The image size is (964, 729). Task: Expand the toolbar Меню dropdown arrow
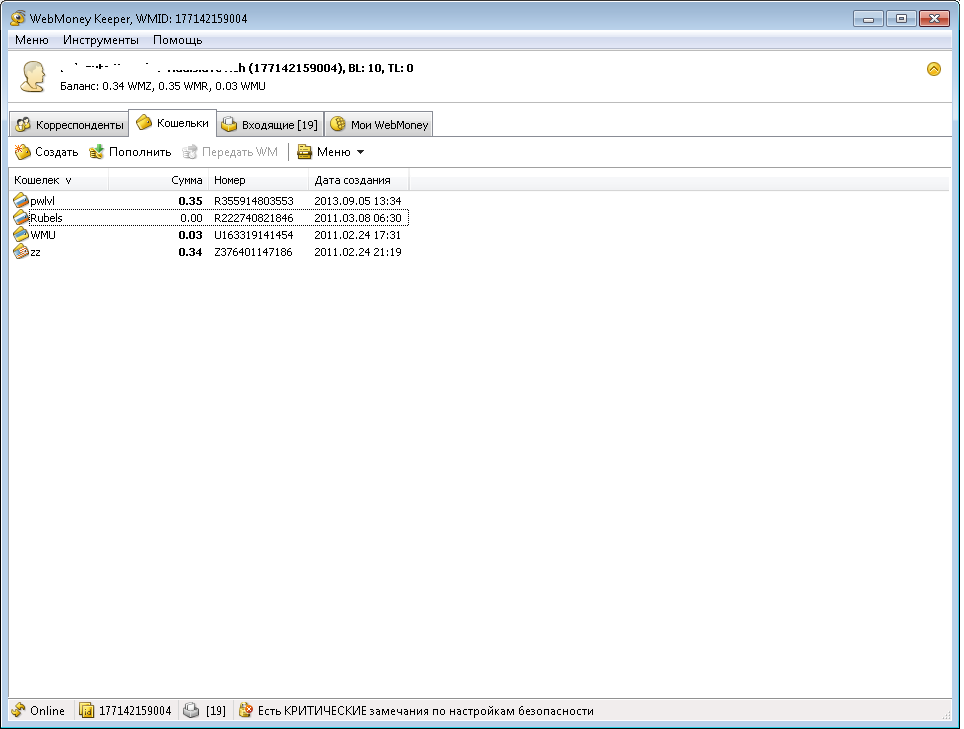[360, 152]
